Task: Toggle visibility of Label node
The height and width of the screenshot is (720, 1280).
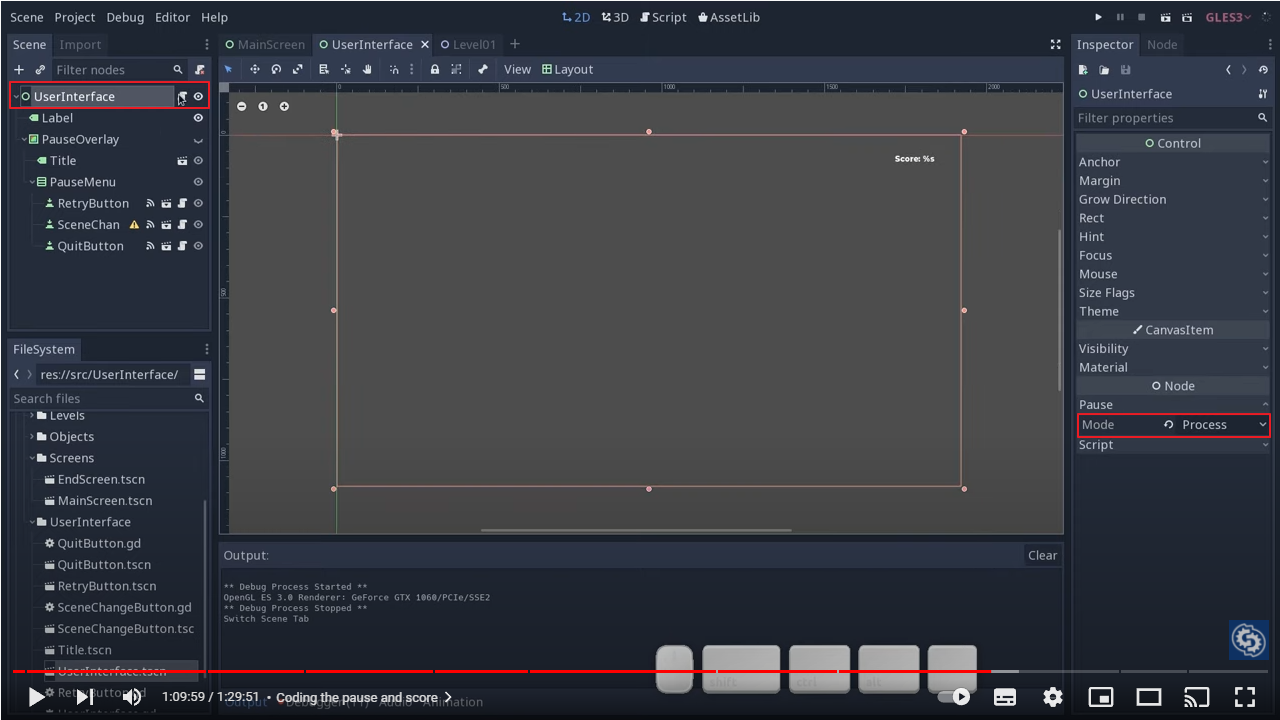Action: click(x=198, y=118)
